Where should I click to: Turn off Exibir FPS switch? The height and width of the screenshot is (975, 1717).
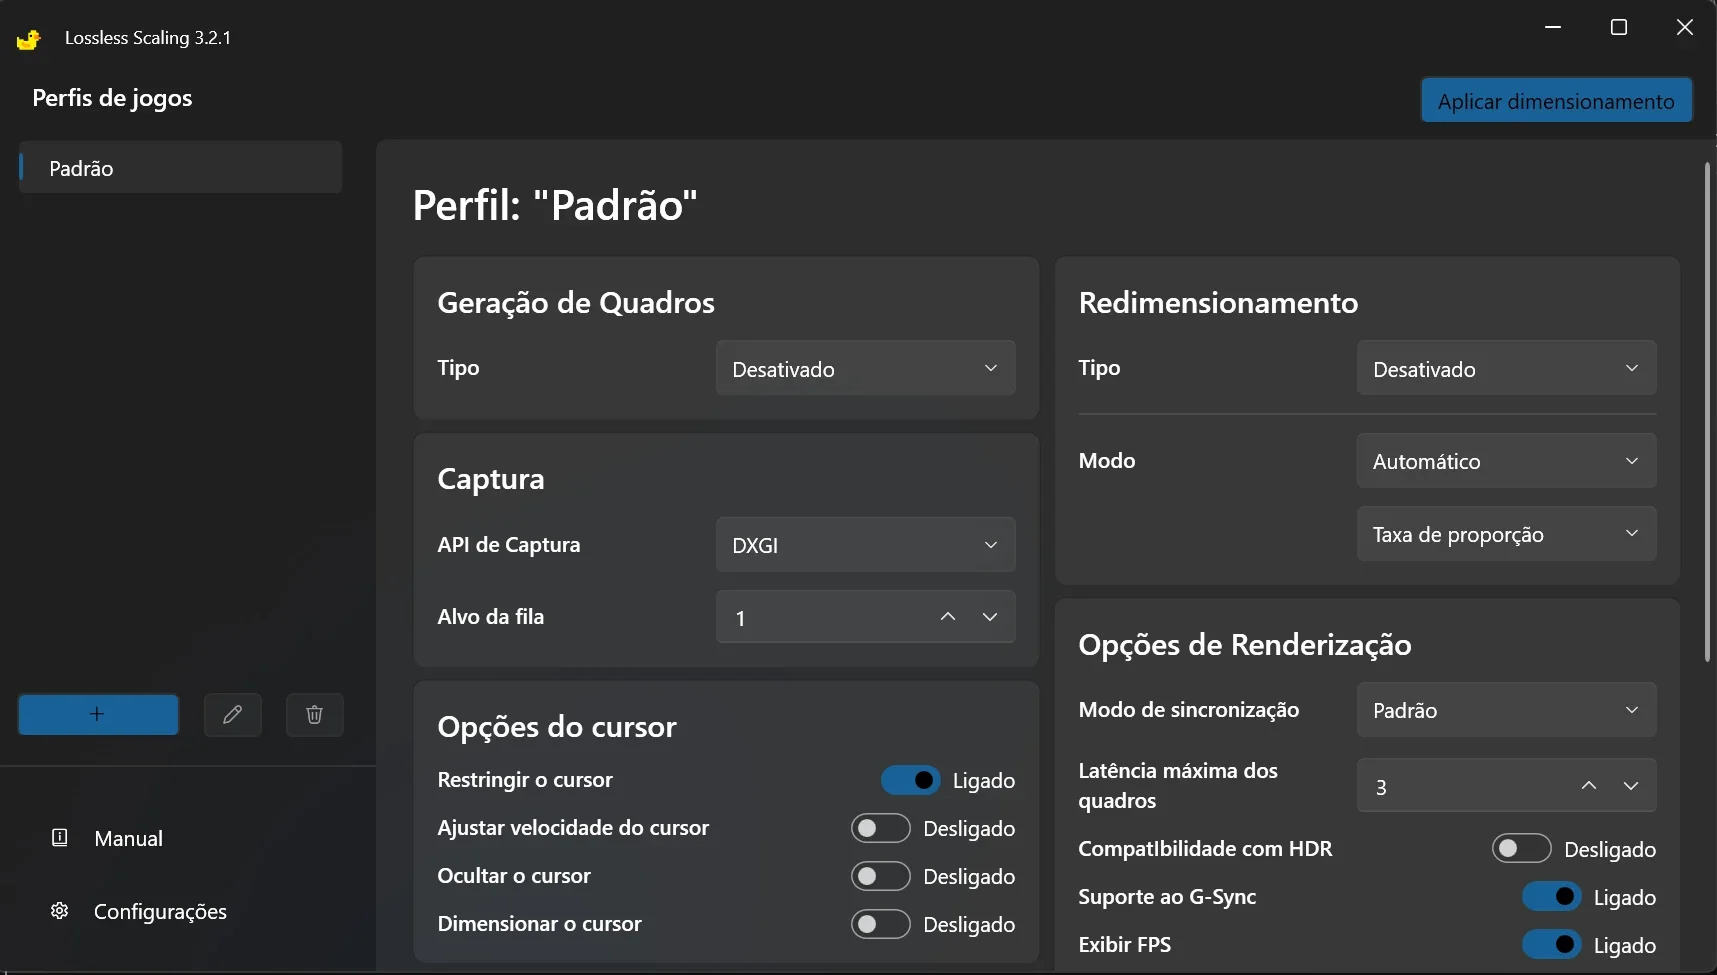point(1551,945)
